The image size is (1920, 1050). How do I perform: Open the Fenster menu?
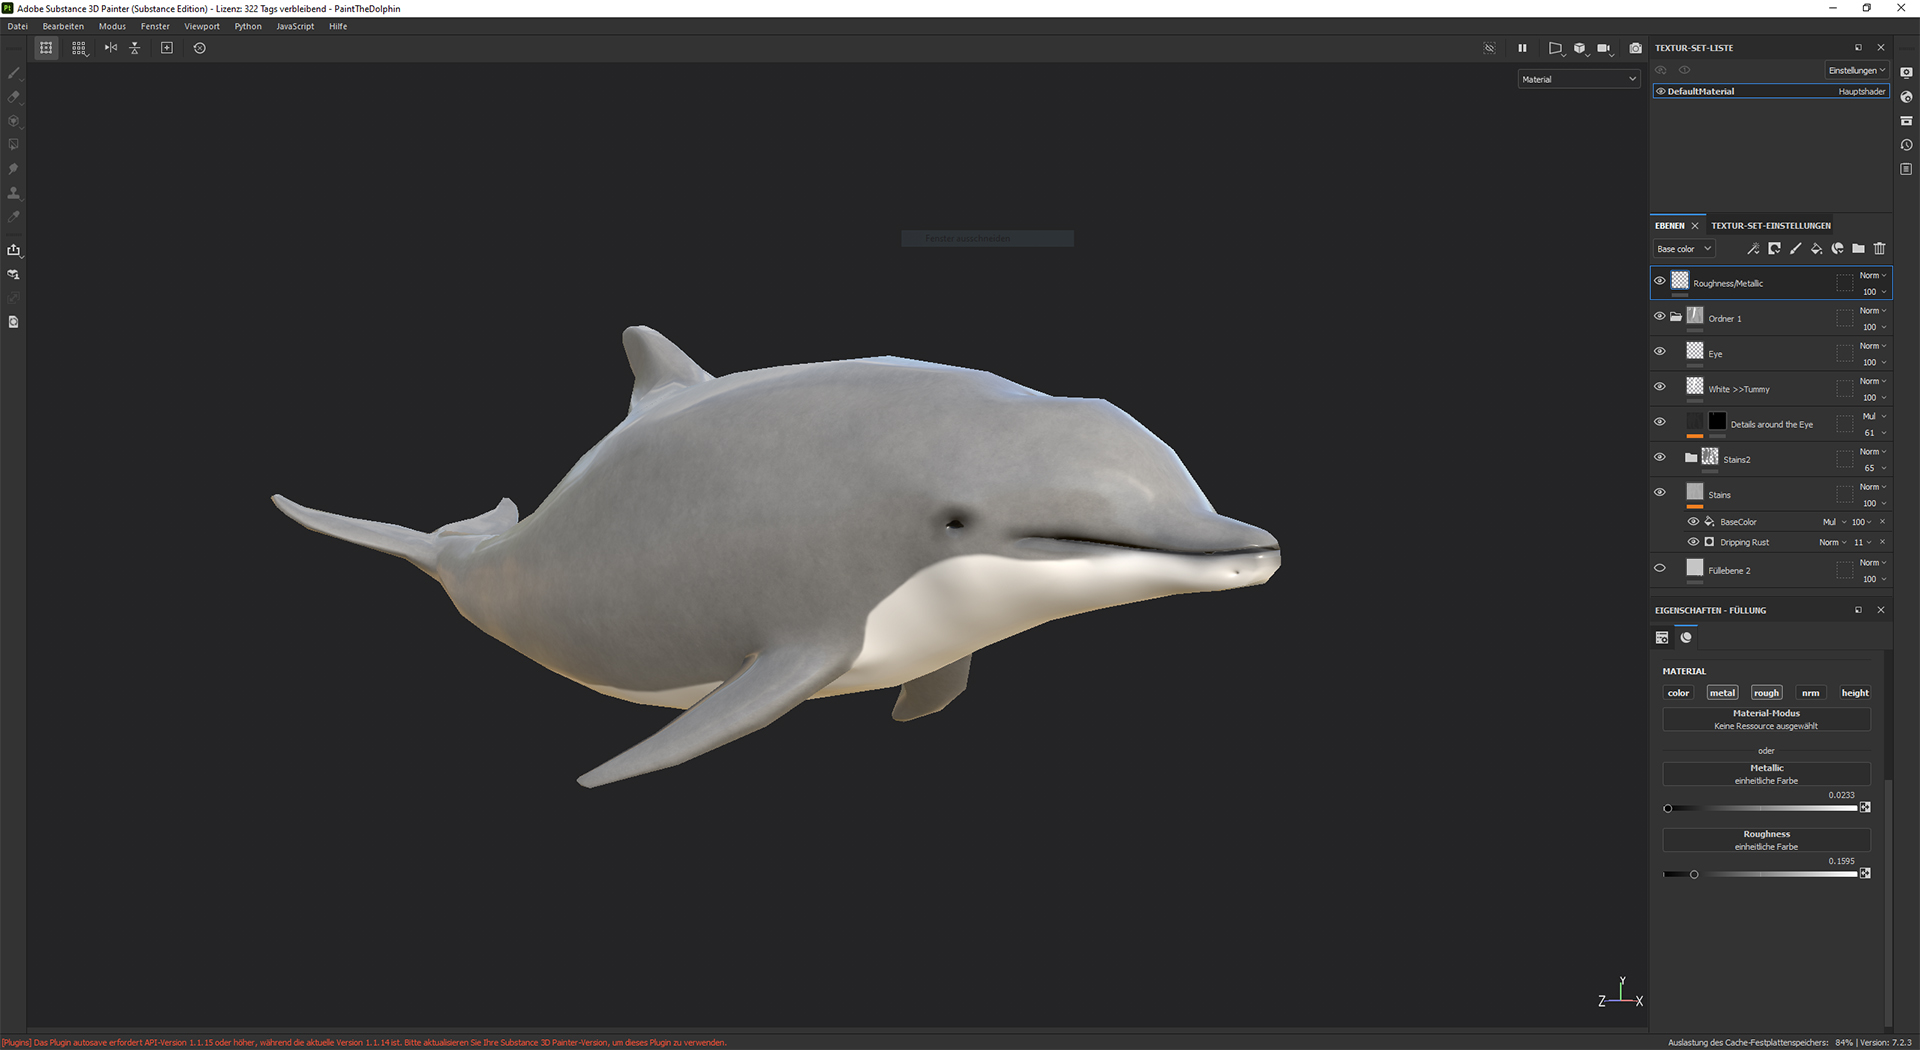pyautogui.click(x=155, y=26)
